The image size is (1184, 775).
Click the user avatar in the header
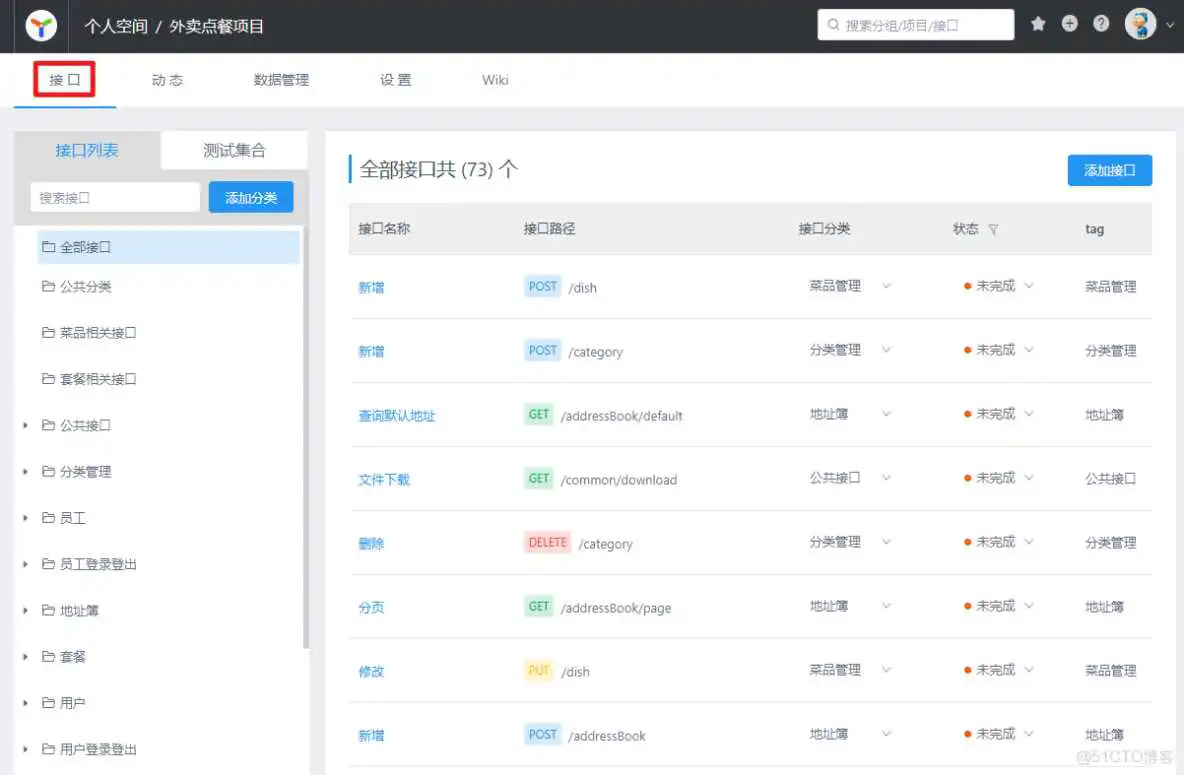(x=1141, y=23)
